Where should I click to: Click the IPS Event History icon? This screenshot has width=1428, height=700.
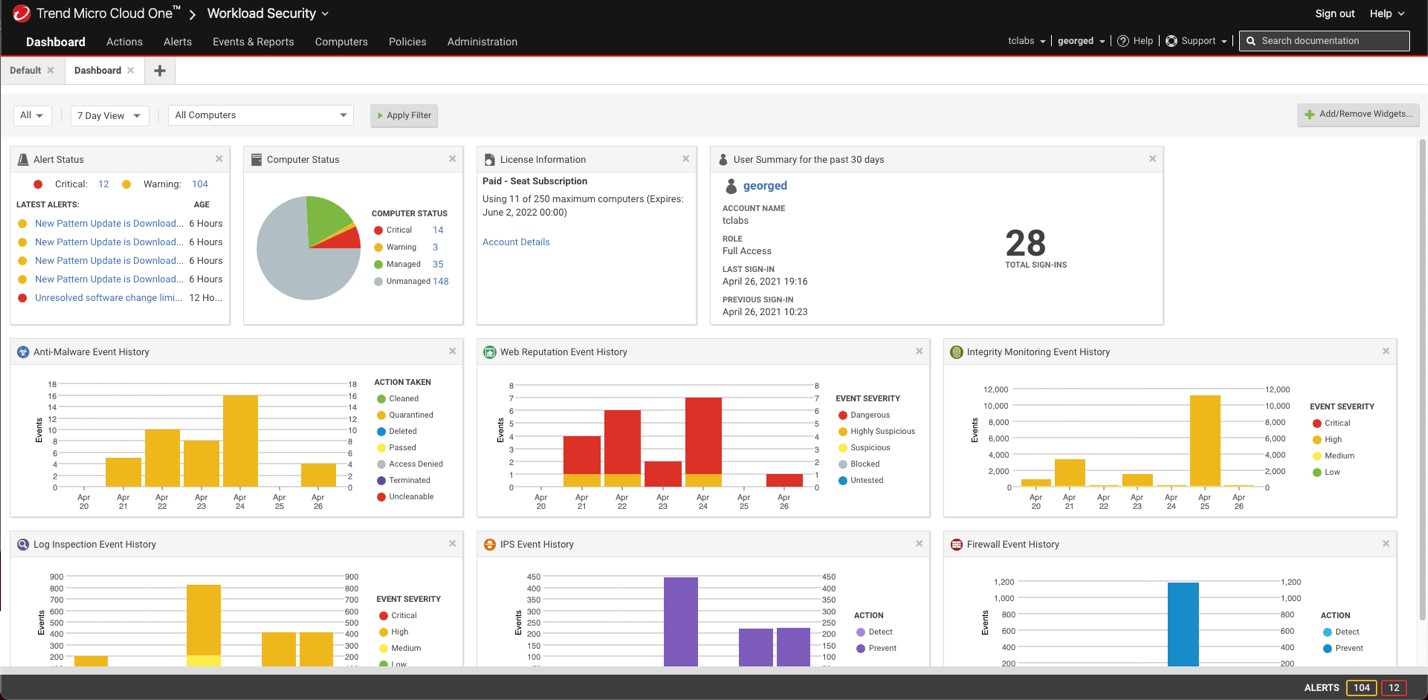click(489, 544)
